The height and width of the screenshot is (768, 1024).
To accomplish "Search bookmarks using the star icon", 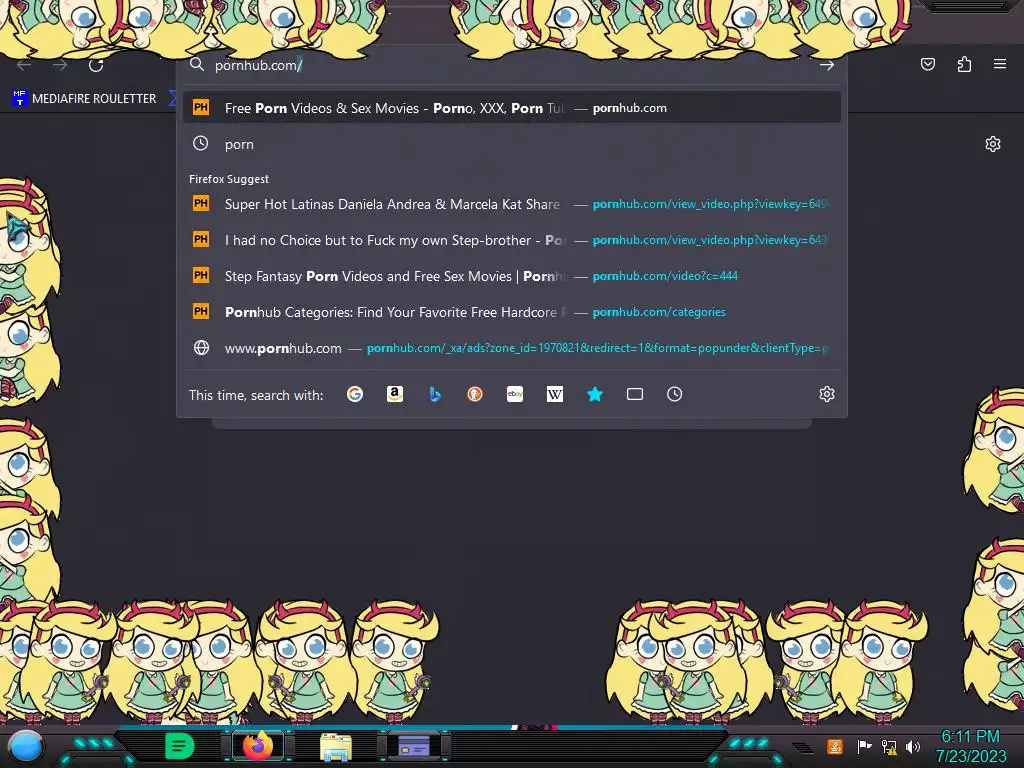I will [x=595, y=394].
